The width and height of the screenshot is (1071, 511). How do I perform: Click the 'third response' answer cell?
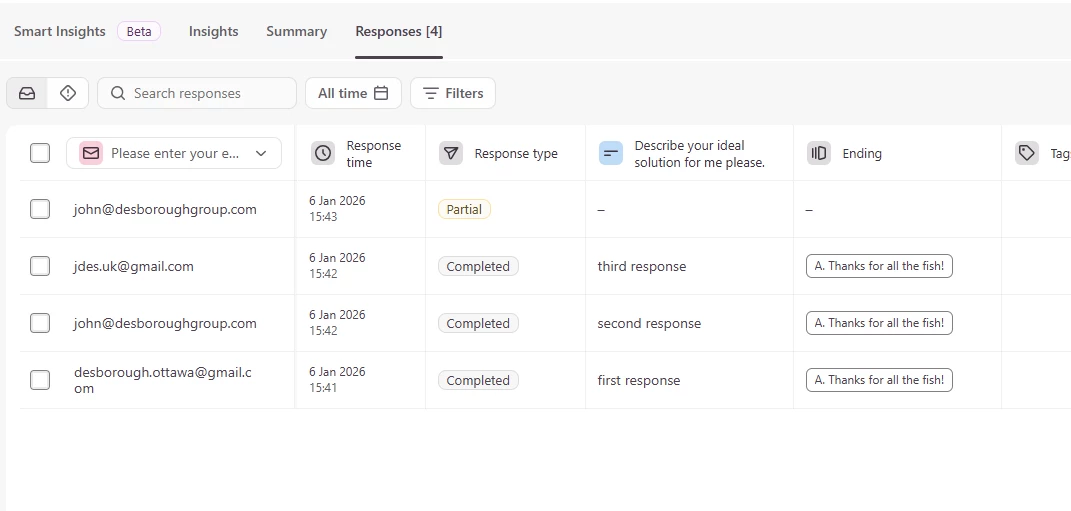click(642, 266)
